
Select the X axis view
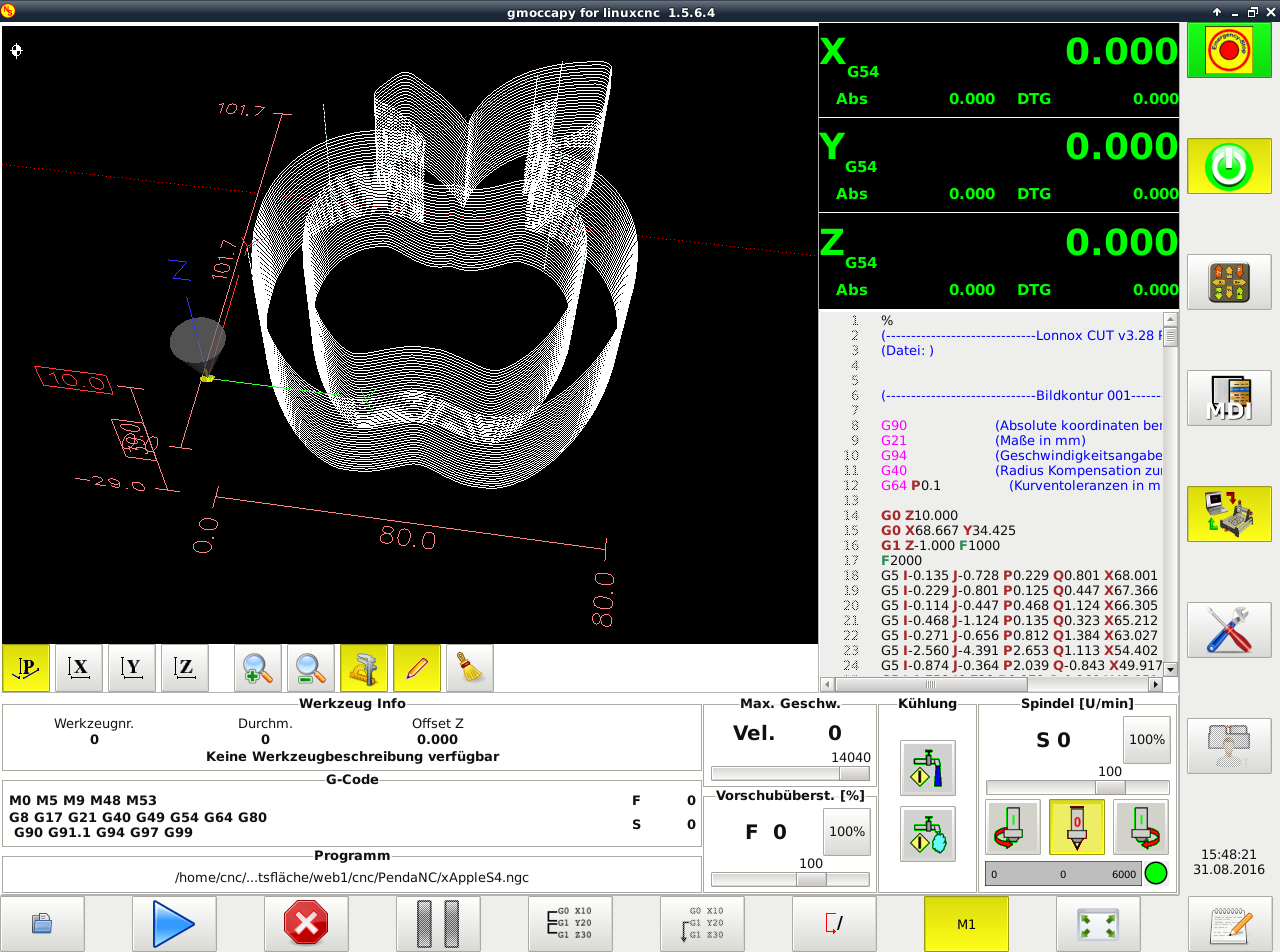pos(79,668)
